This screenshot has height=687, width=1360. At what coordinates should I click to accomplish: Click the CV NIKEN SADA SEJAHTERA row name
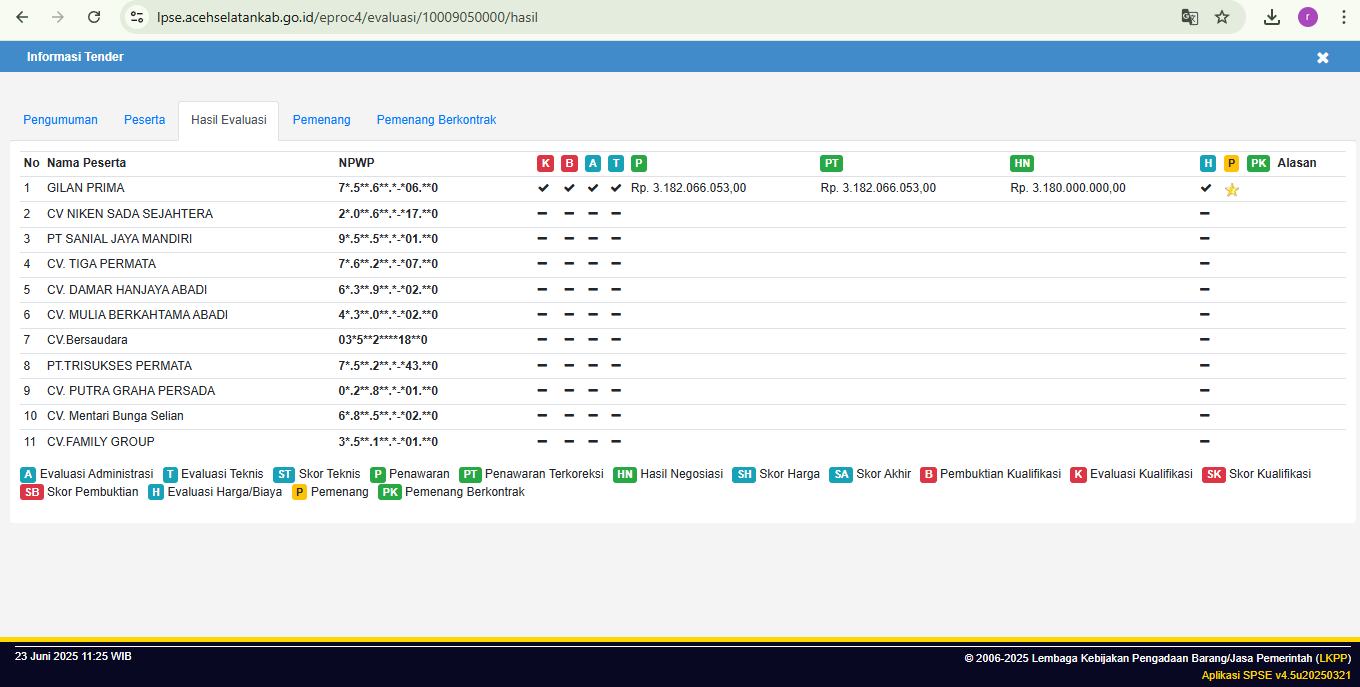pyautogui.click(x=129, y=214)
